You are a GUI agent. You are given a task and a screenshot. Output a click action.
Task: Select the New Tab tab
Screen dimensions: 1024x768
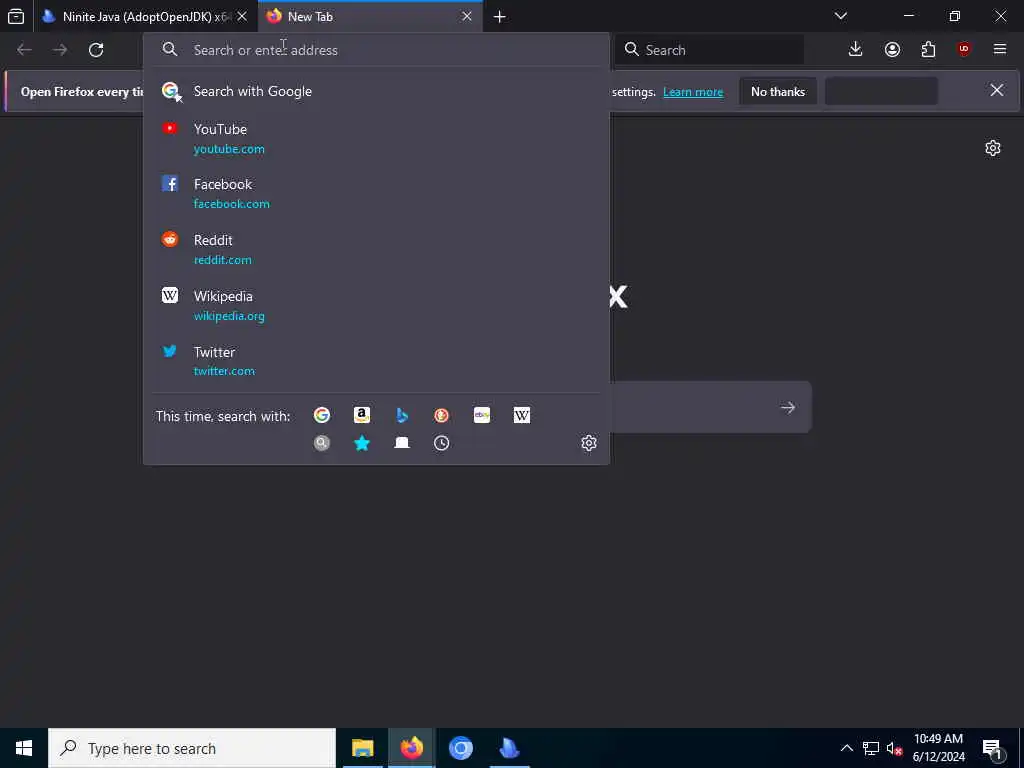(x=370, y=16)
